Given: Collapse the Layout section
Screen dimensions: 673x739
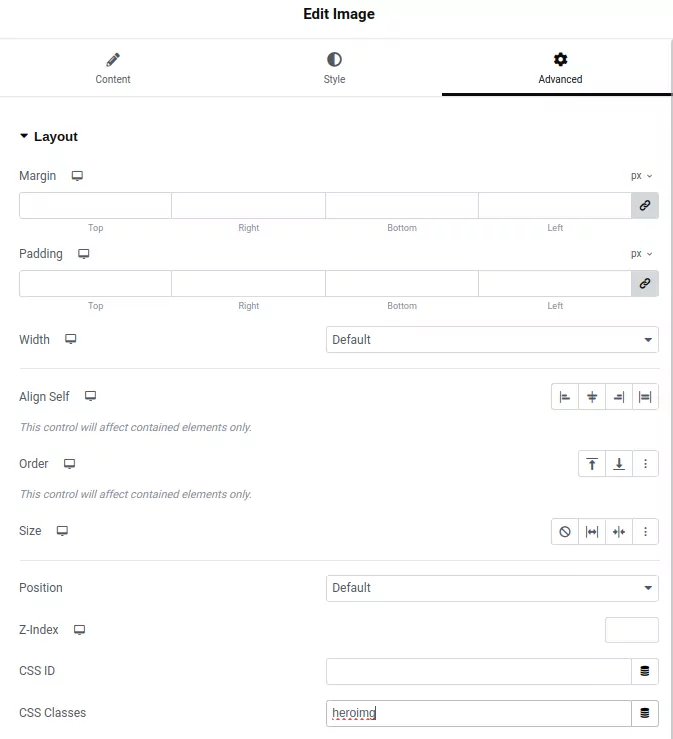Looking at the screenshot, I should click(48, 137).
